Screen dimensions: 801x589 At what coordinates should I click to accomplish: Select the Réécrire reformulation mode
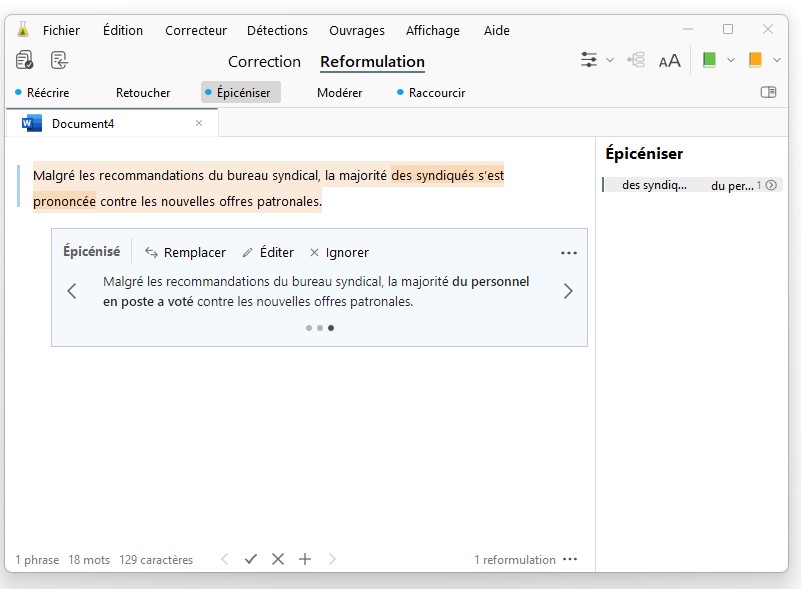coord(42,92)
